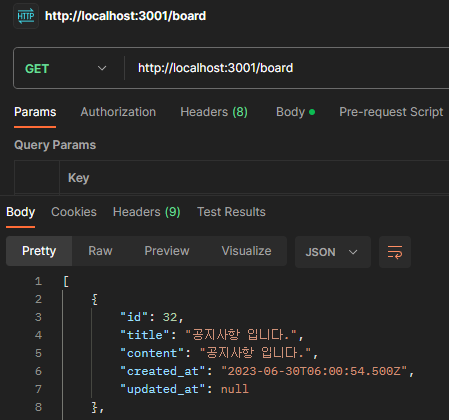449x420 pixels.
Task: Open the JSON format dropdown
Action: (333, 252)
